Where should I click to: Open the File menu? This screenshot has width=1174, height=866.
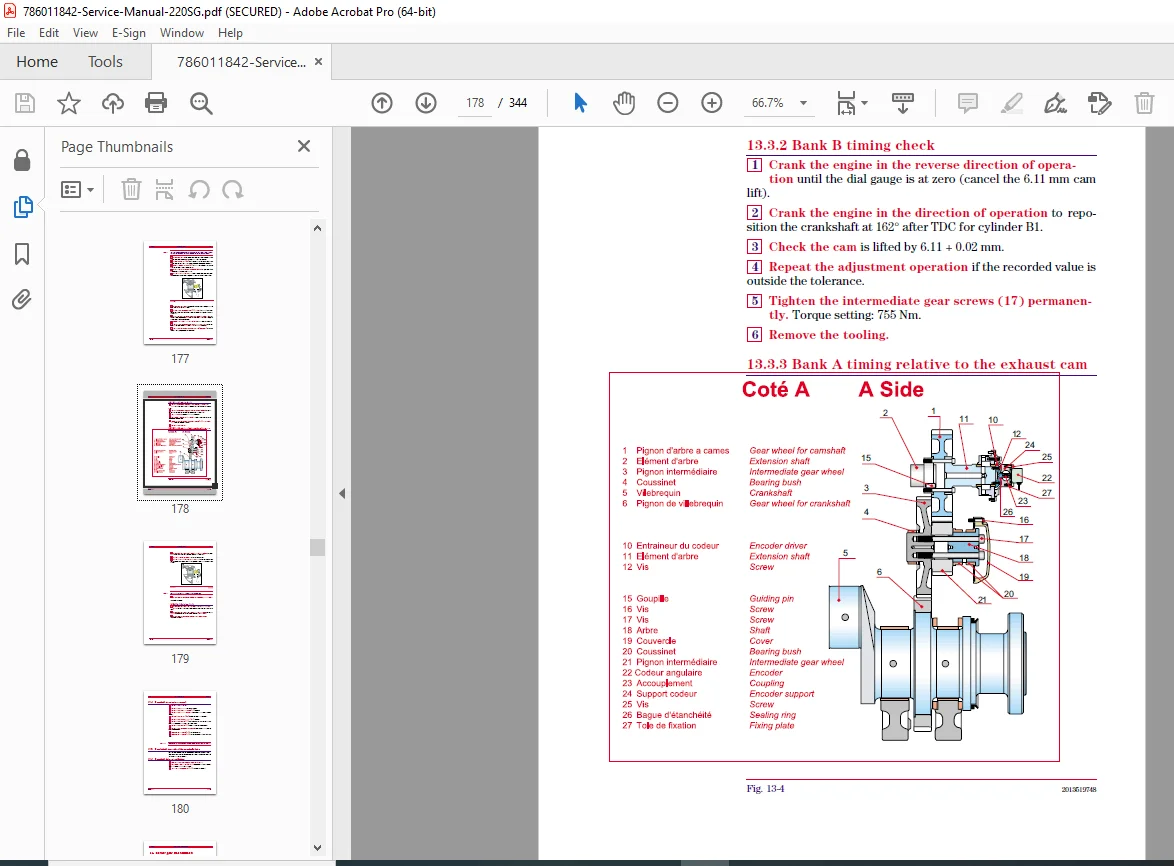click(16, 33)
